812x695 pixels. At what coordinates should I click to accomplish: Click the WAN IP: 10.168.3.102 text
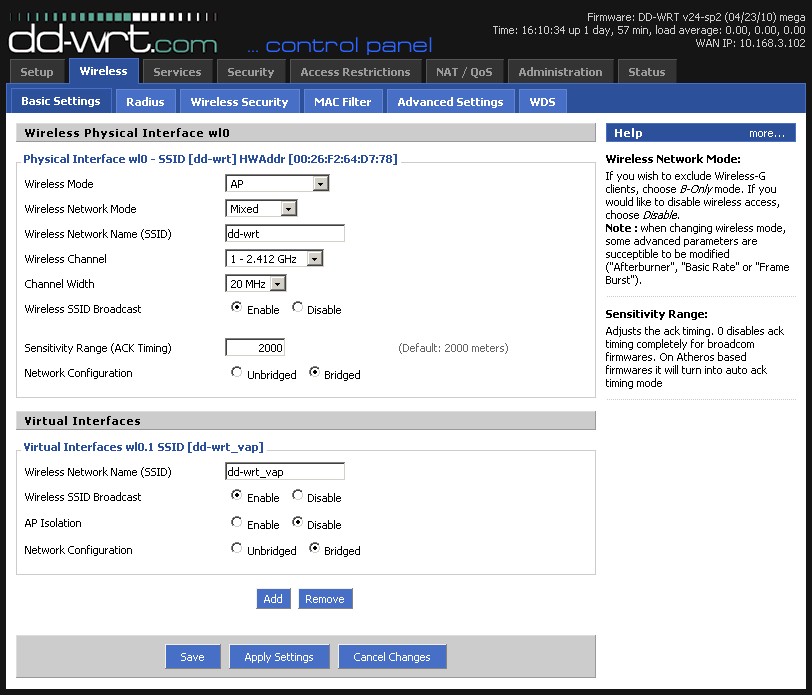click(750, 43)
